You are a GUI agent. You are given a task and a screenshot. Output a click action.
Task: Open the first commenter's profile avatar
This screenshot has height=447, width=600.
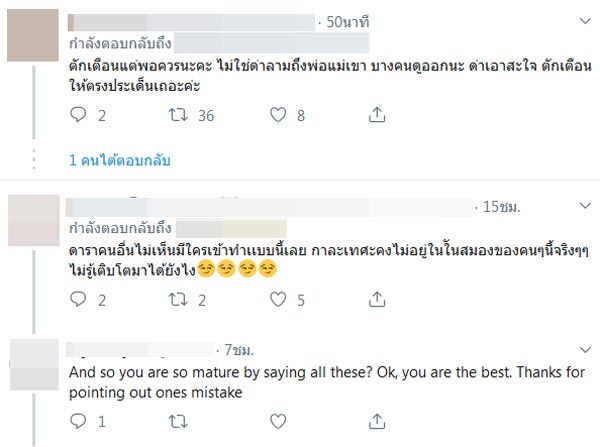(31, 37)
